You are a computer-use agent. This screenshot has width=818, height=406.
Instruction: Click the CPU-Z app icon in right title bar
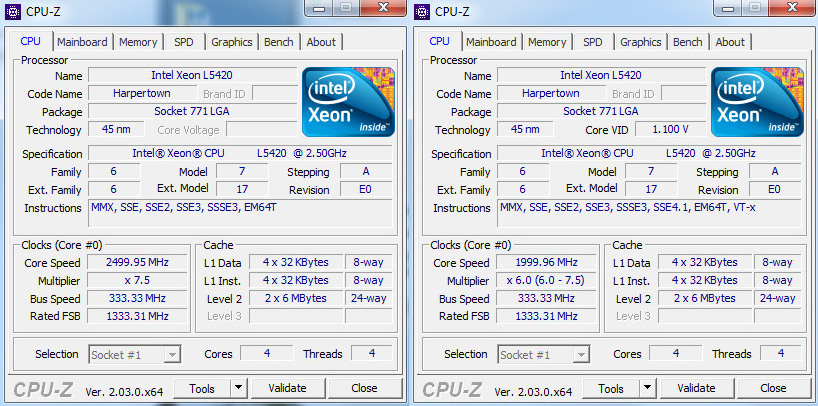pyautogui.click(x=422, y=11)
